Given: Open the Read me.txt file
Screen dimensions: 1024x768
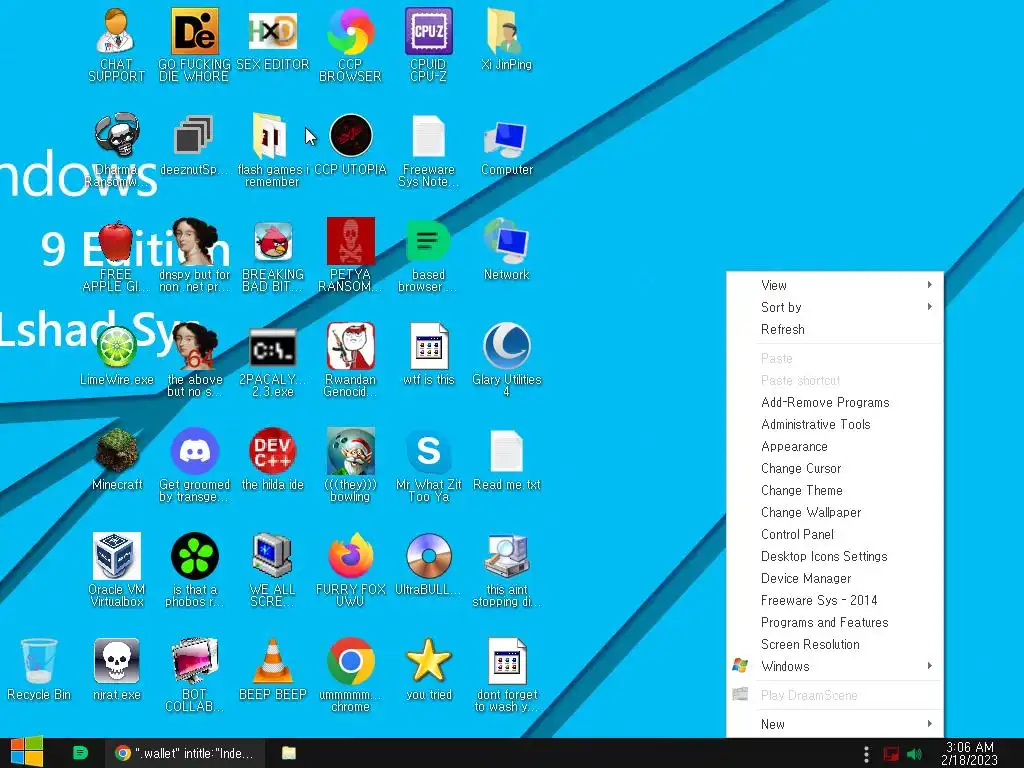Looking at the screenshot, I should (507, 460).
